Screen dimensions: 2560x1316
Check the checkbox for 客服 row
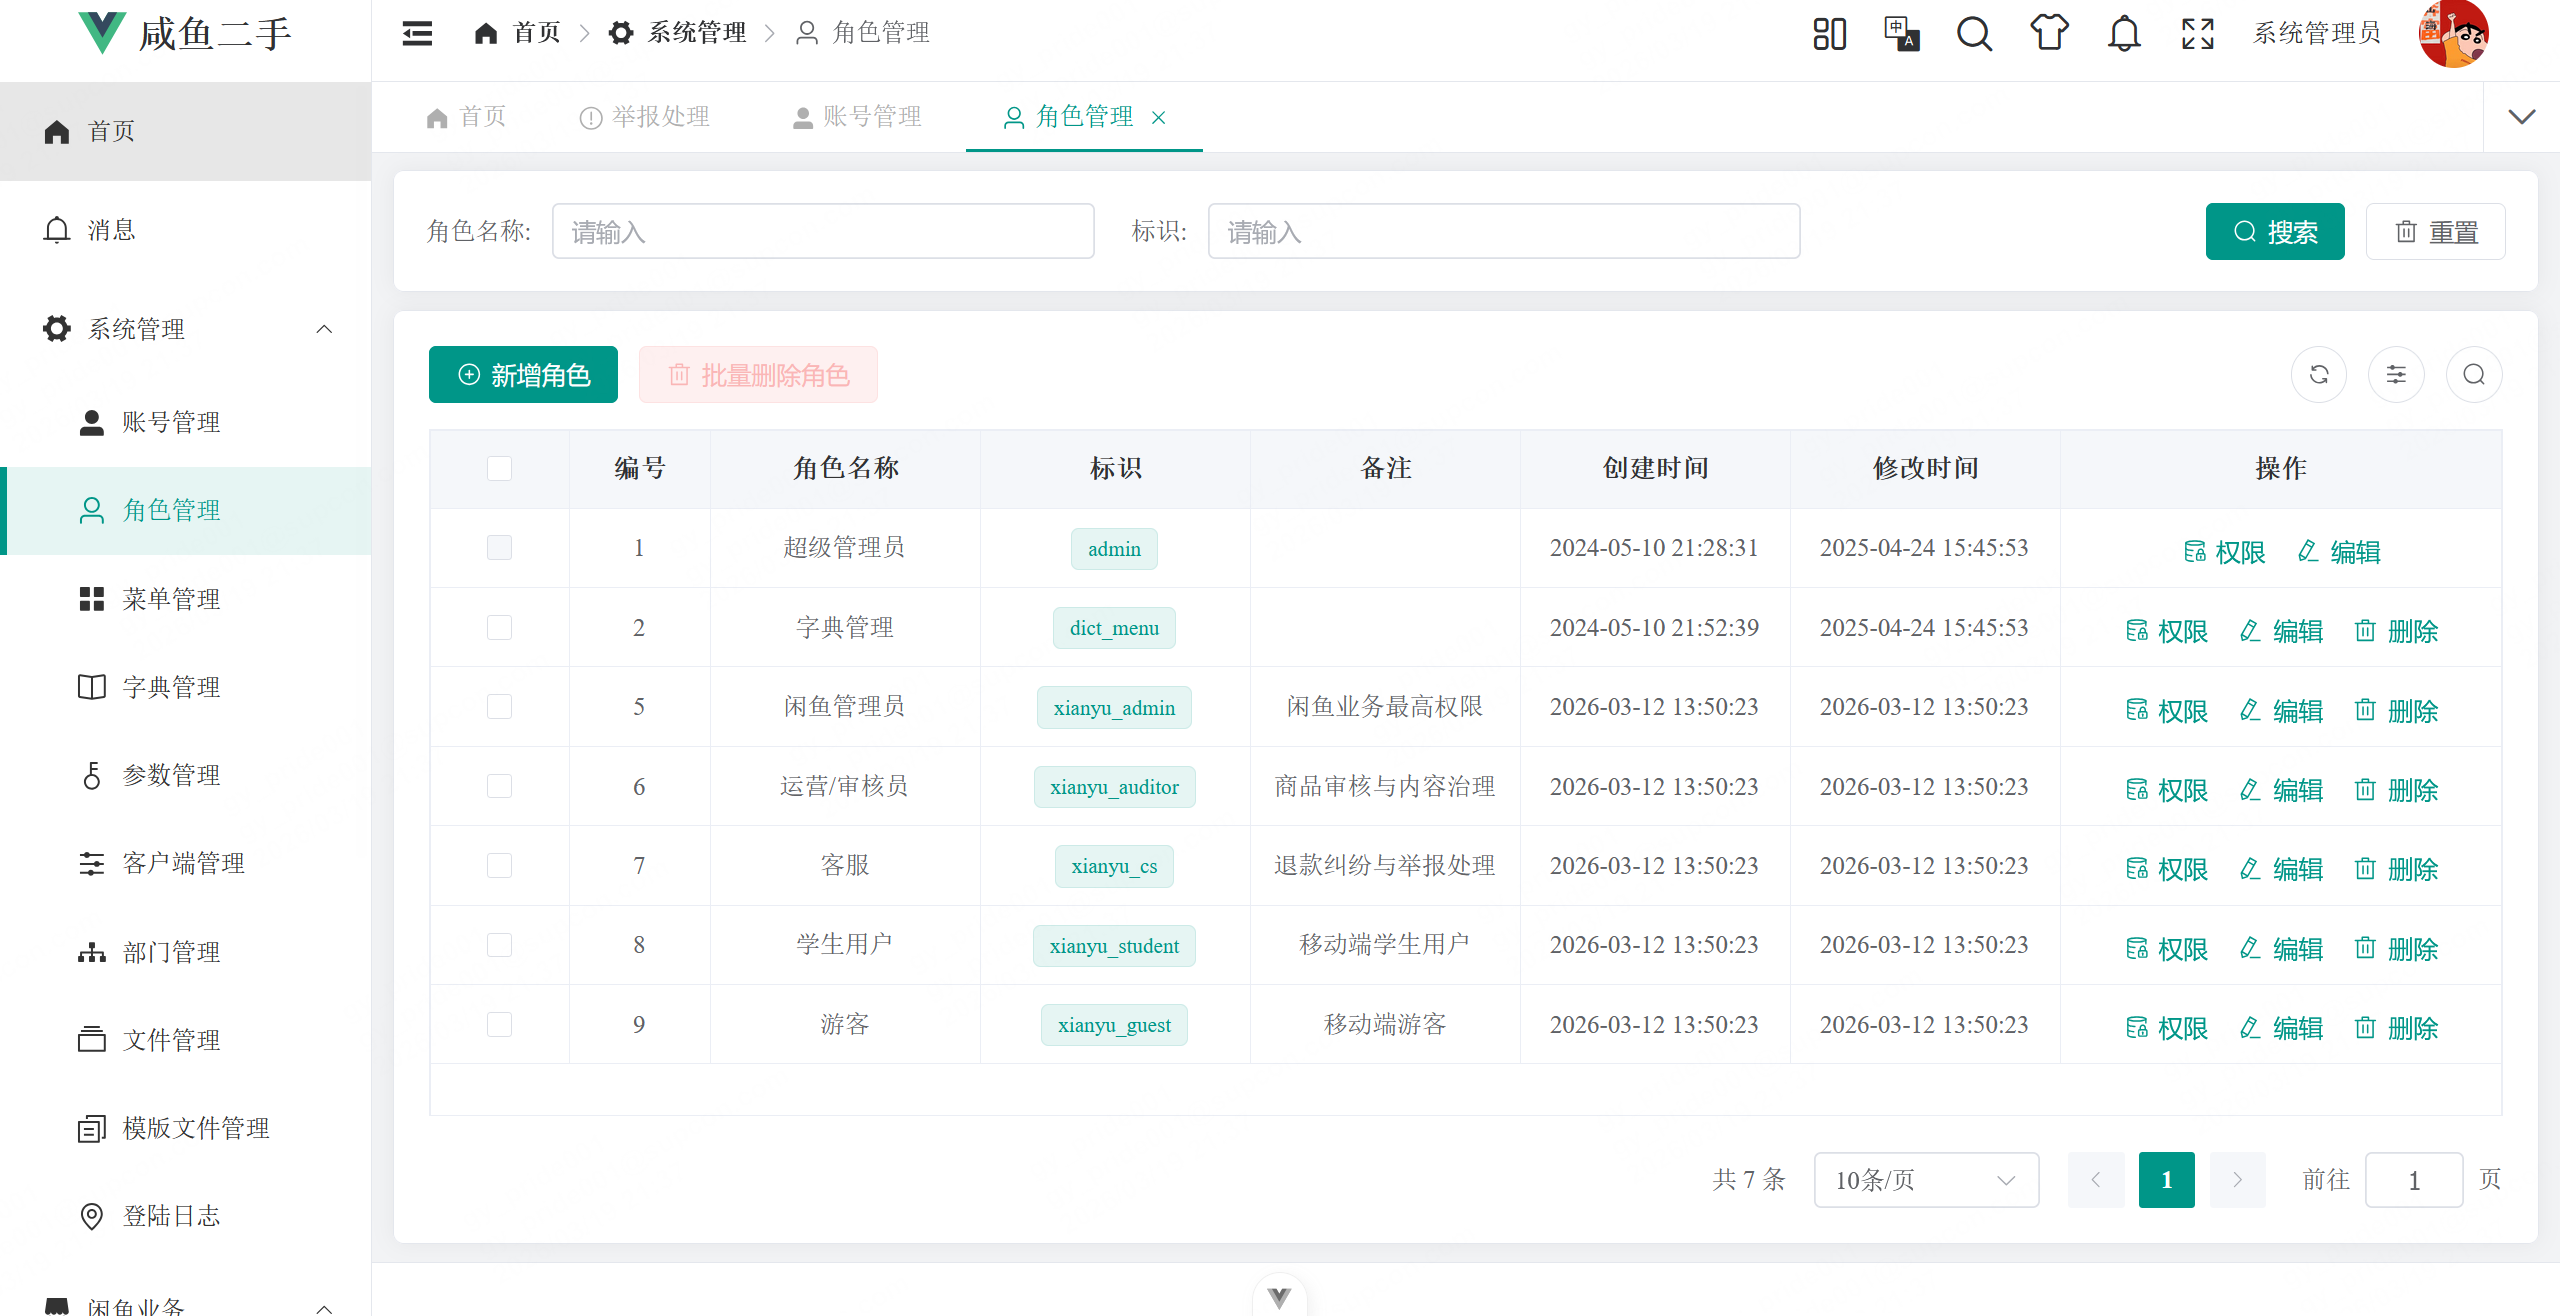tap(499, 866)
